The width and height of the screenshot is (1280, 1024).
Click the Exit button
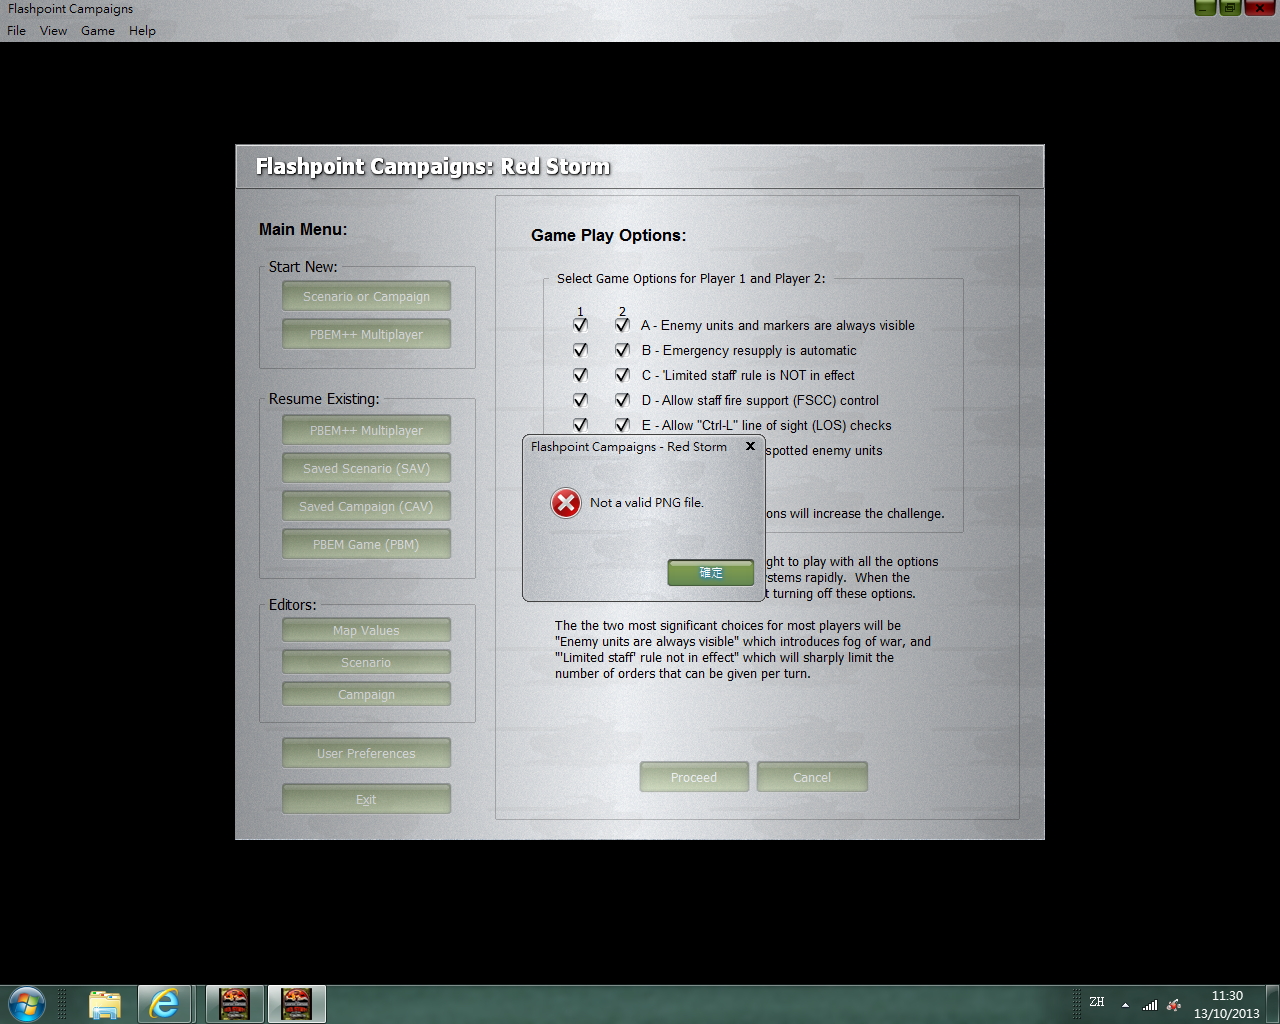[x=366, y=799]
